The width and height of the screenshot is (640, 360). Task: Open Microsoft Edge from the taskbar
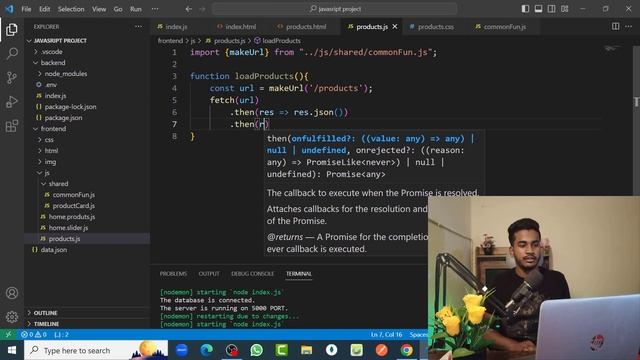(x=207, y=350)
